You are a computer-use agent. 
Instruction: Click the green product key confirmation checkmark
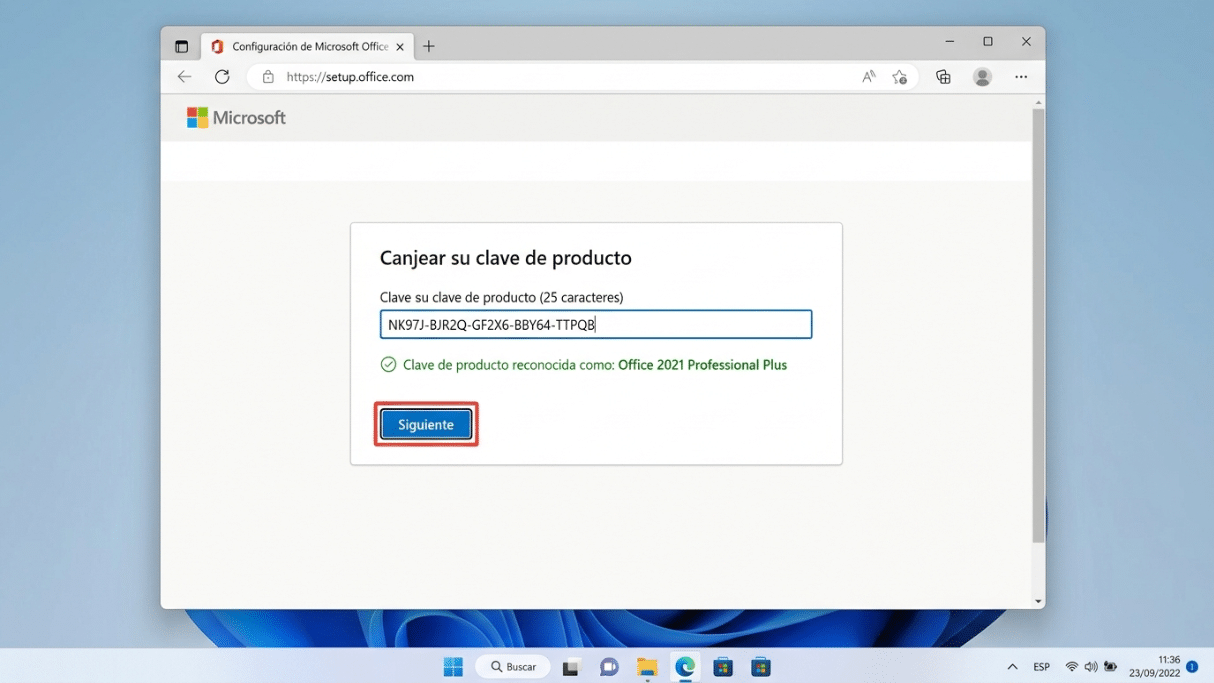pos(387,364)
